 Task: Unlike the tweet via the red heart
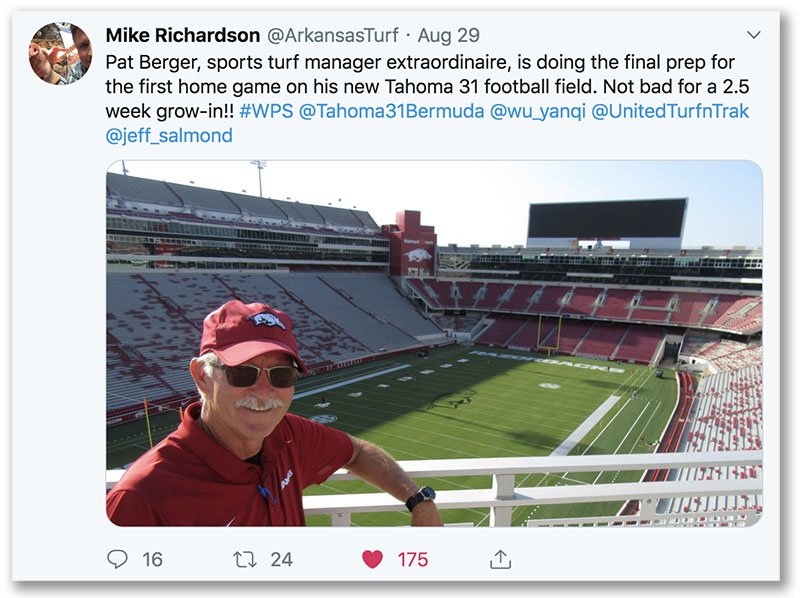coord(373,559)
